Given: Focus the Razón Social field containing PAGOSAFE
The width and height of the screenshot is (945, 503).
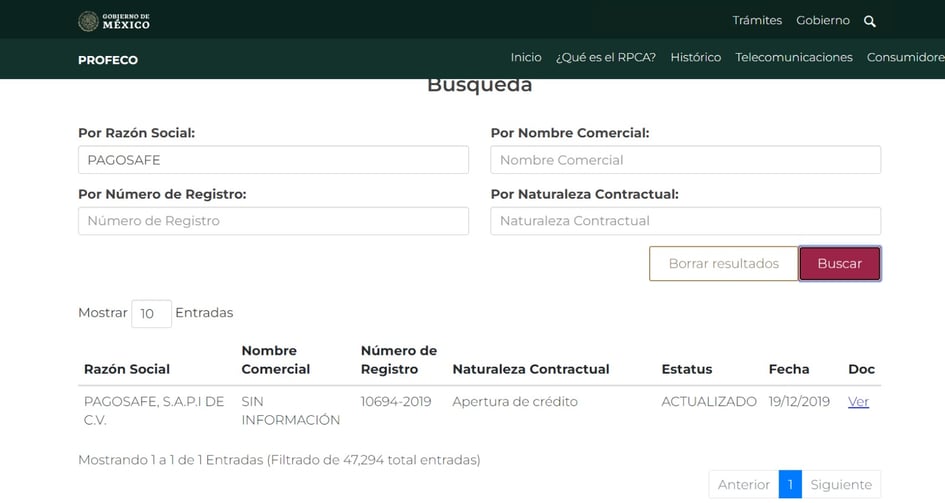Looking at the screenshot, I should tap(273, 160).
